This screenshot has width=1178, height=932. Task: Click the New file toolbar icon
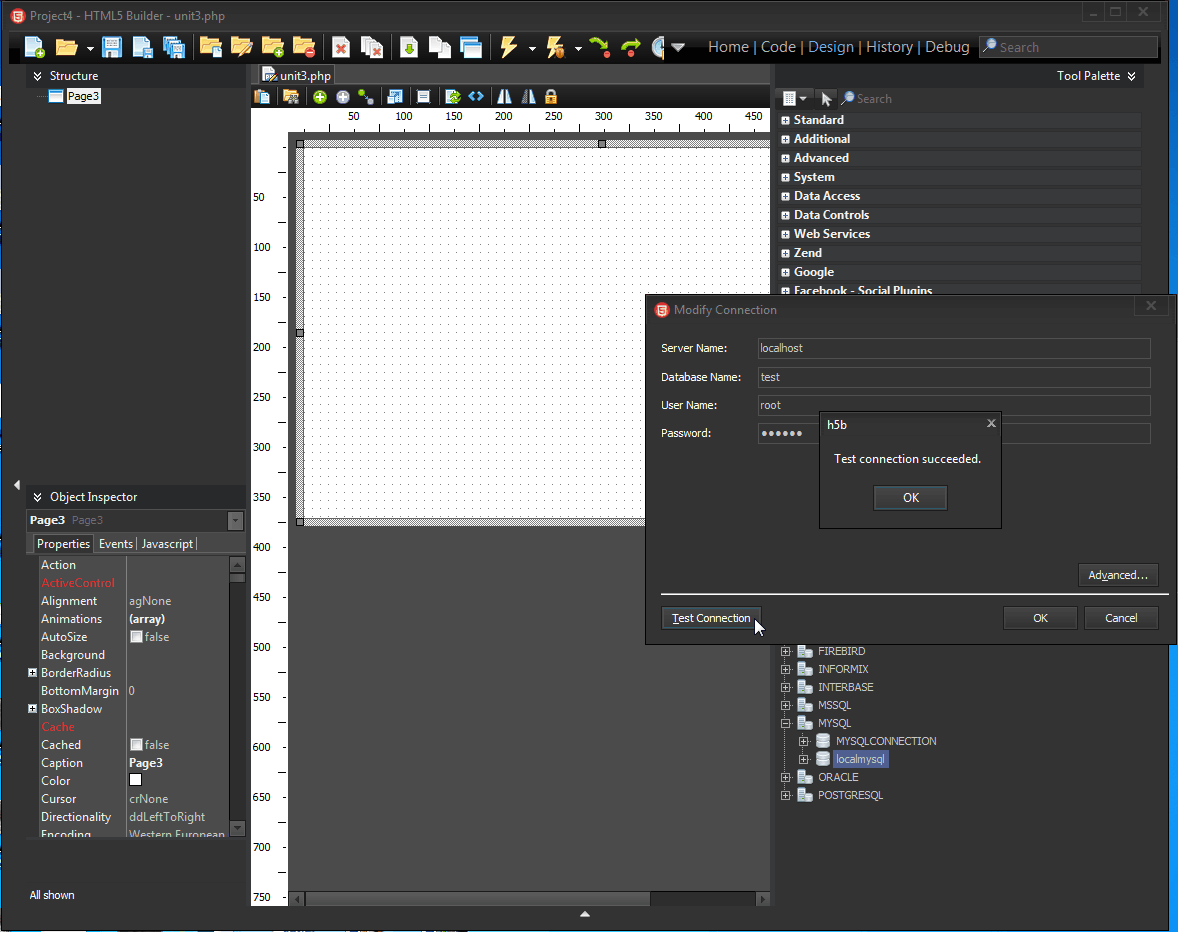[35, 47]
